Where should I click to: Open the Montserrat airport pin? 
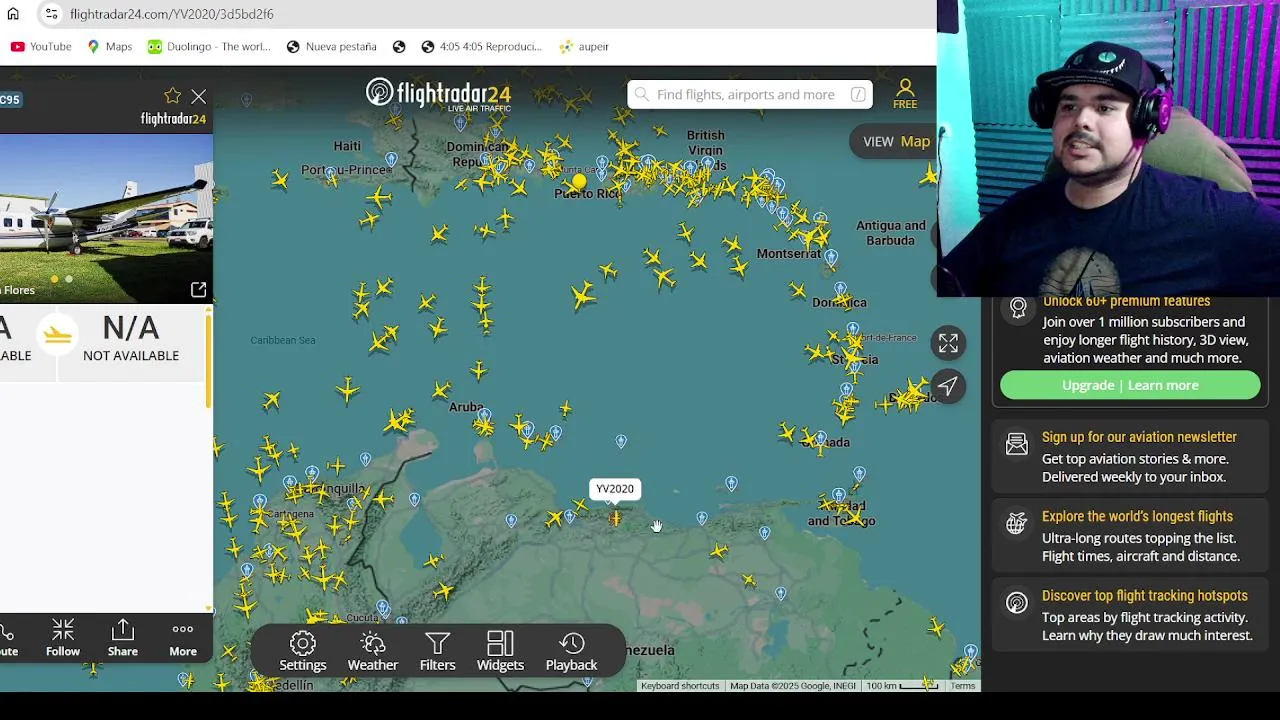click(831, 258)
